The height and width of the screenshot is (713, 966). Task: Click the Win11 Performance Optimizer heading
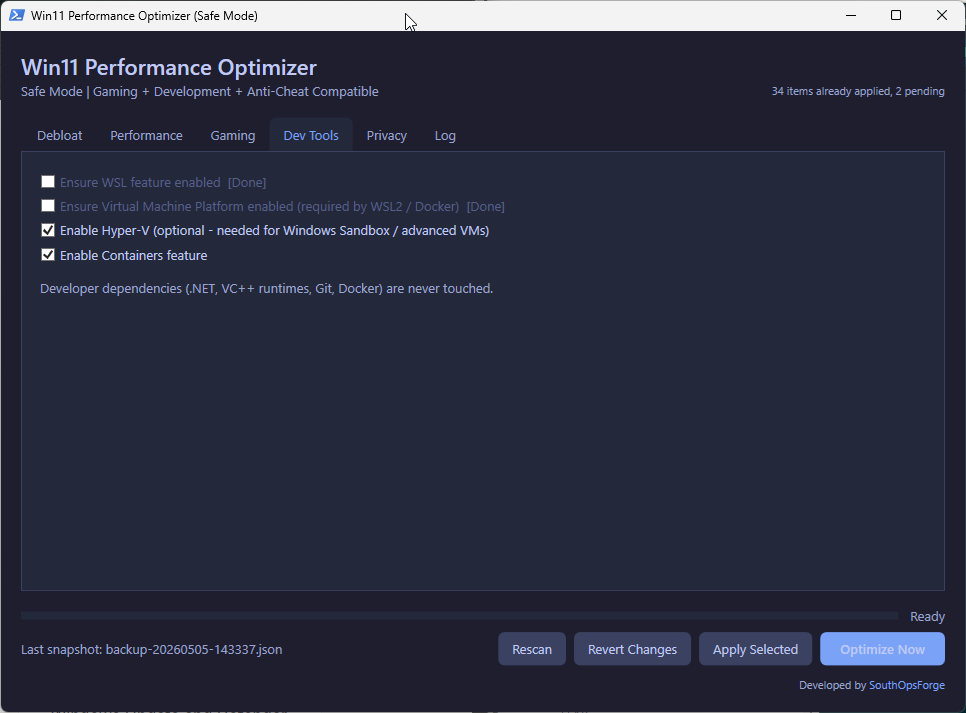(169, 67)
